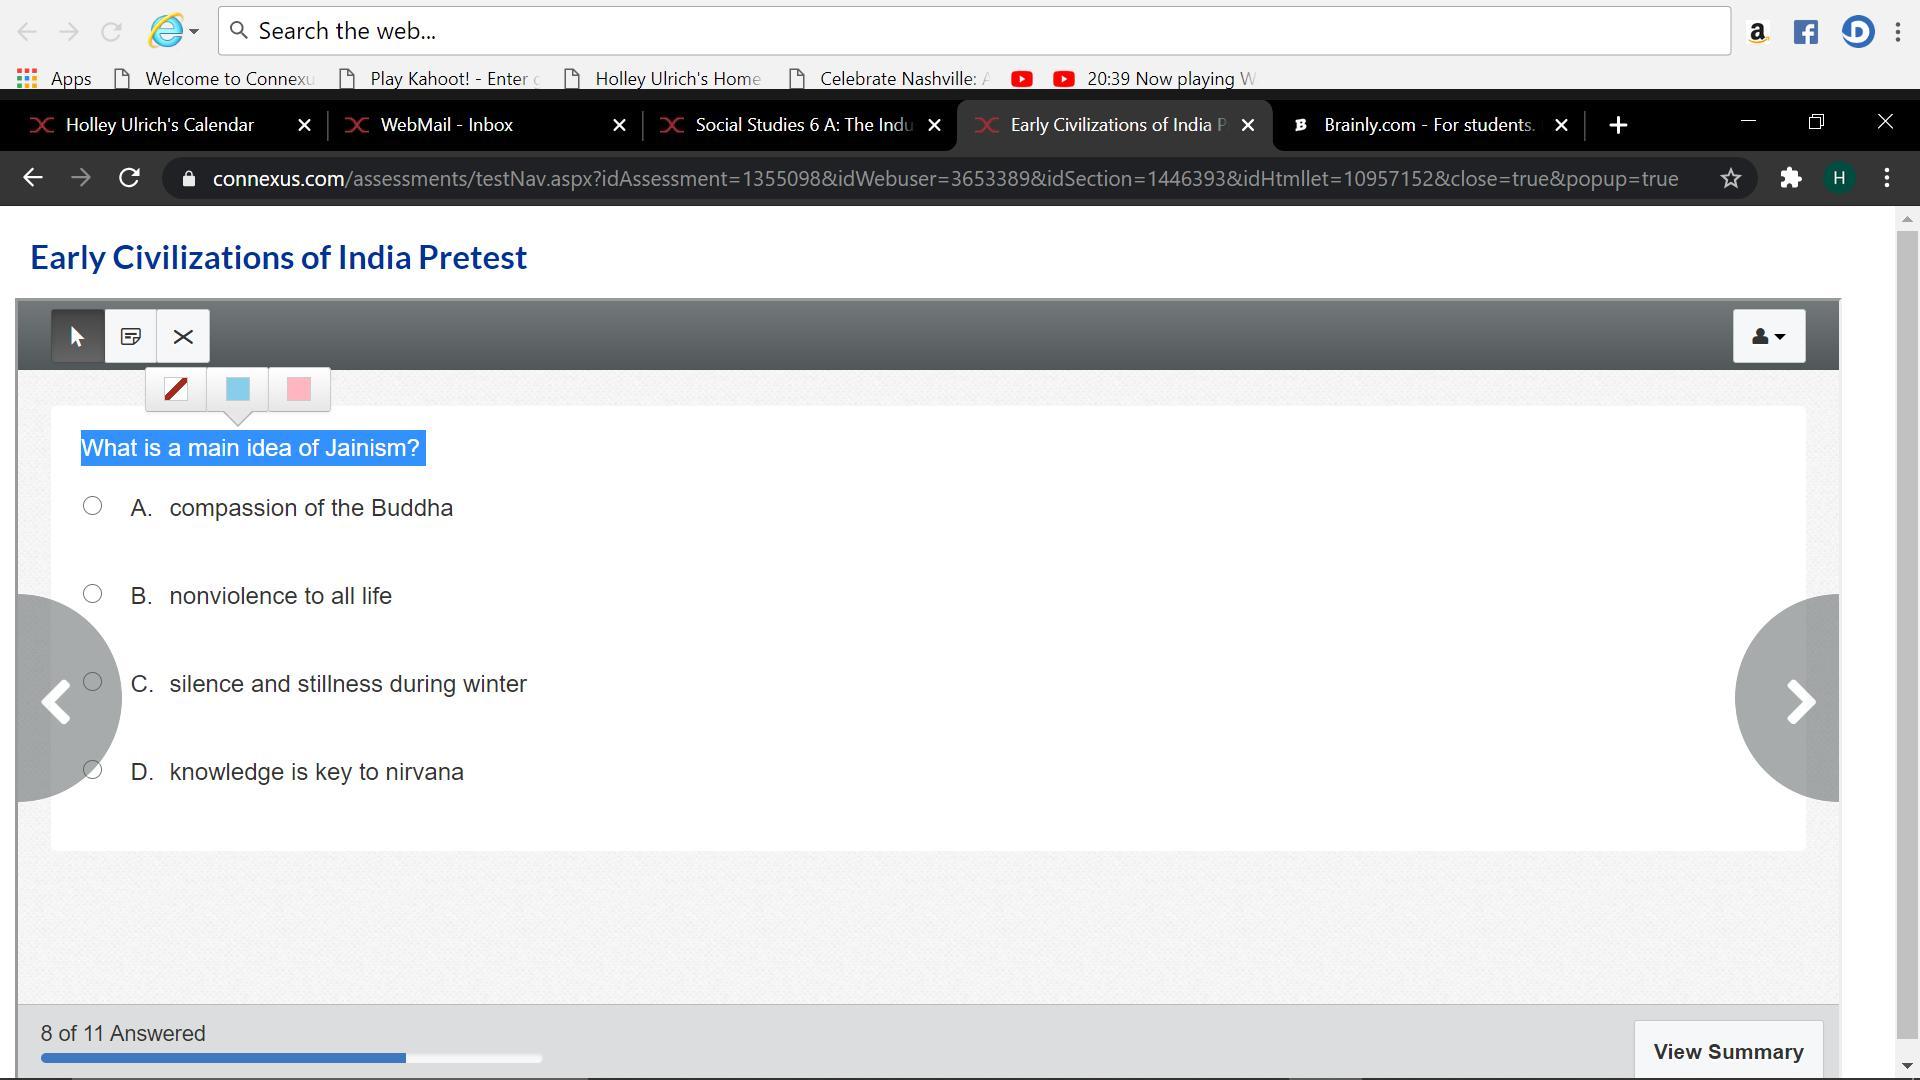The height and width of the screenshot is (1080, 1920).
Task: Select the pointer cursor tool
Action: point(78,337)
